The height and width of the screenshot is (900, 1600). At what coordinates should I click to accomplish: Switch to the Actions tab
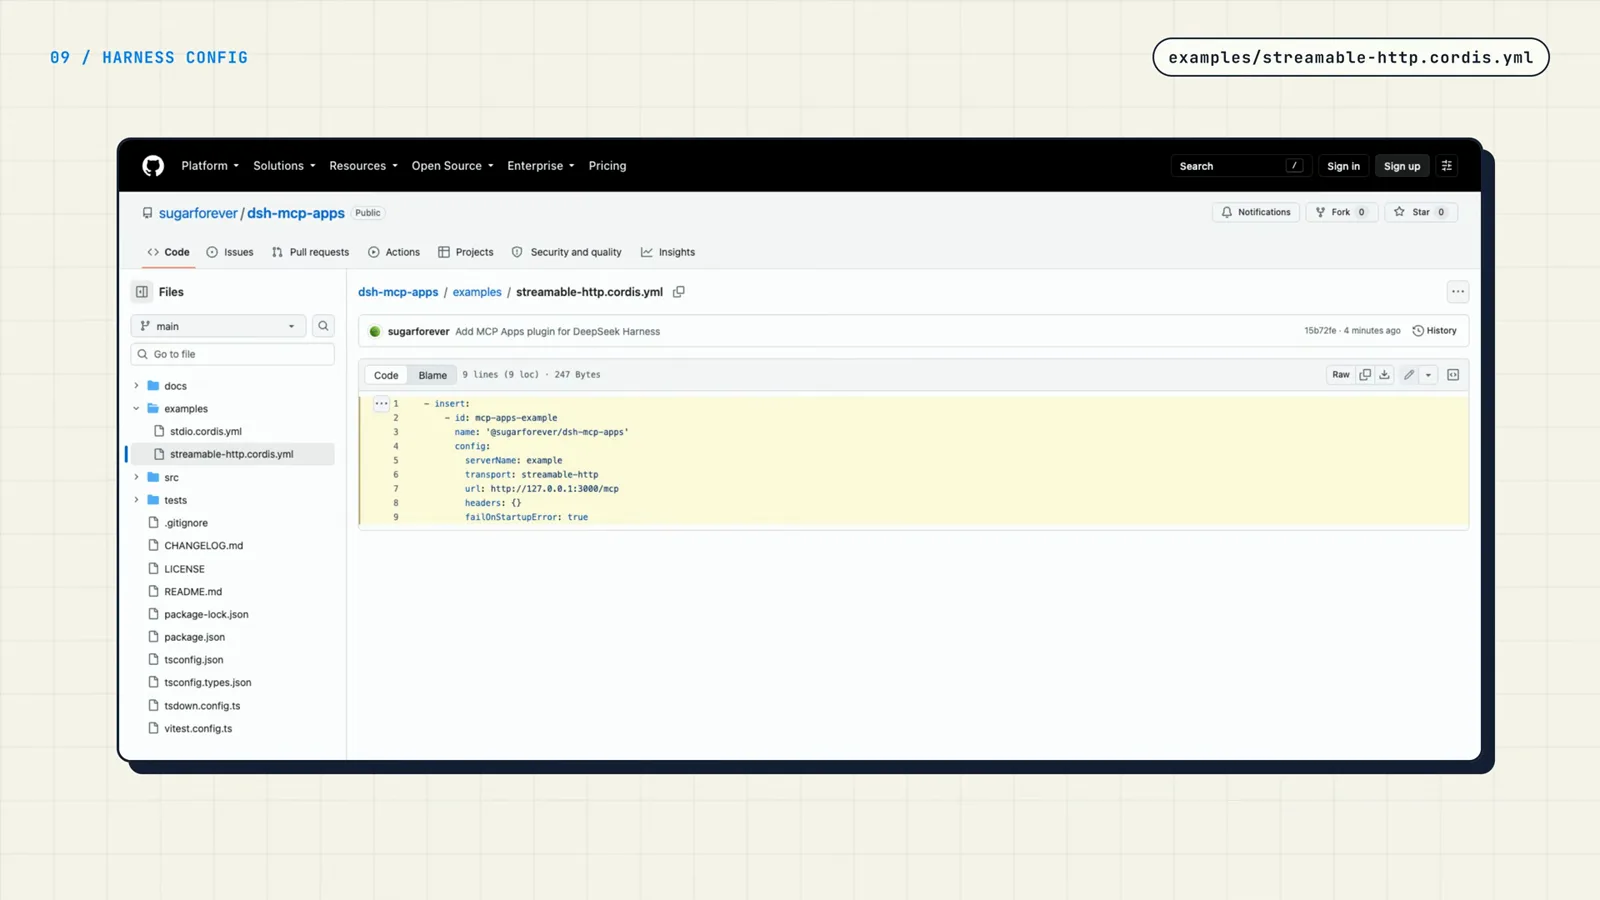[394, 252]
